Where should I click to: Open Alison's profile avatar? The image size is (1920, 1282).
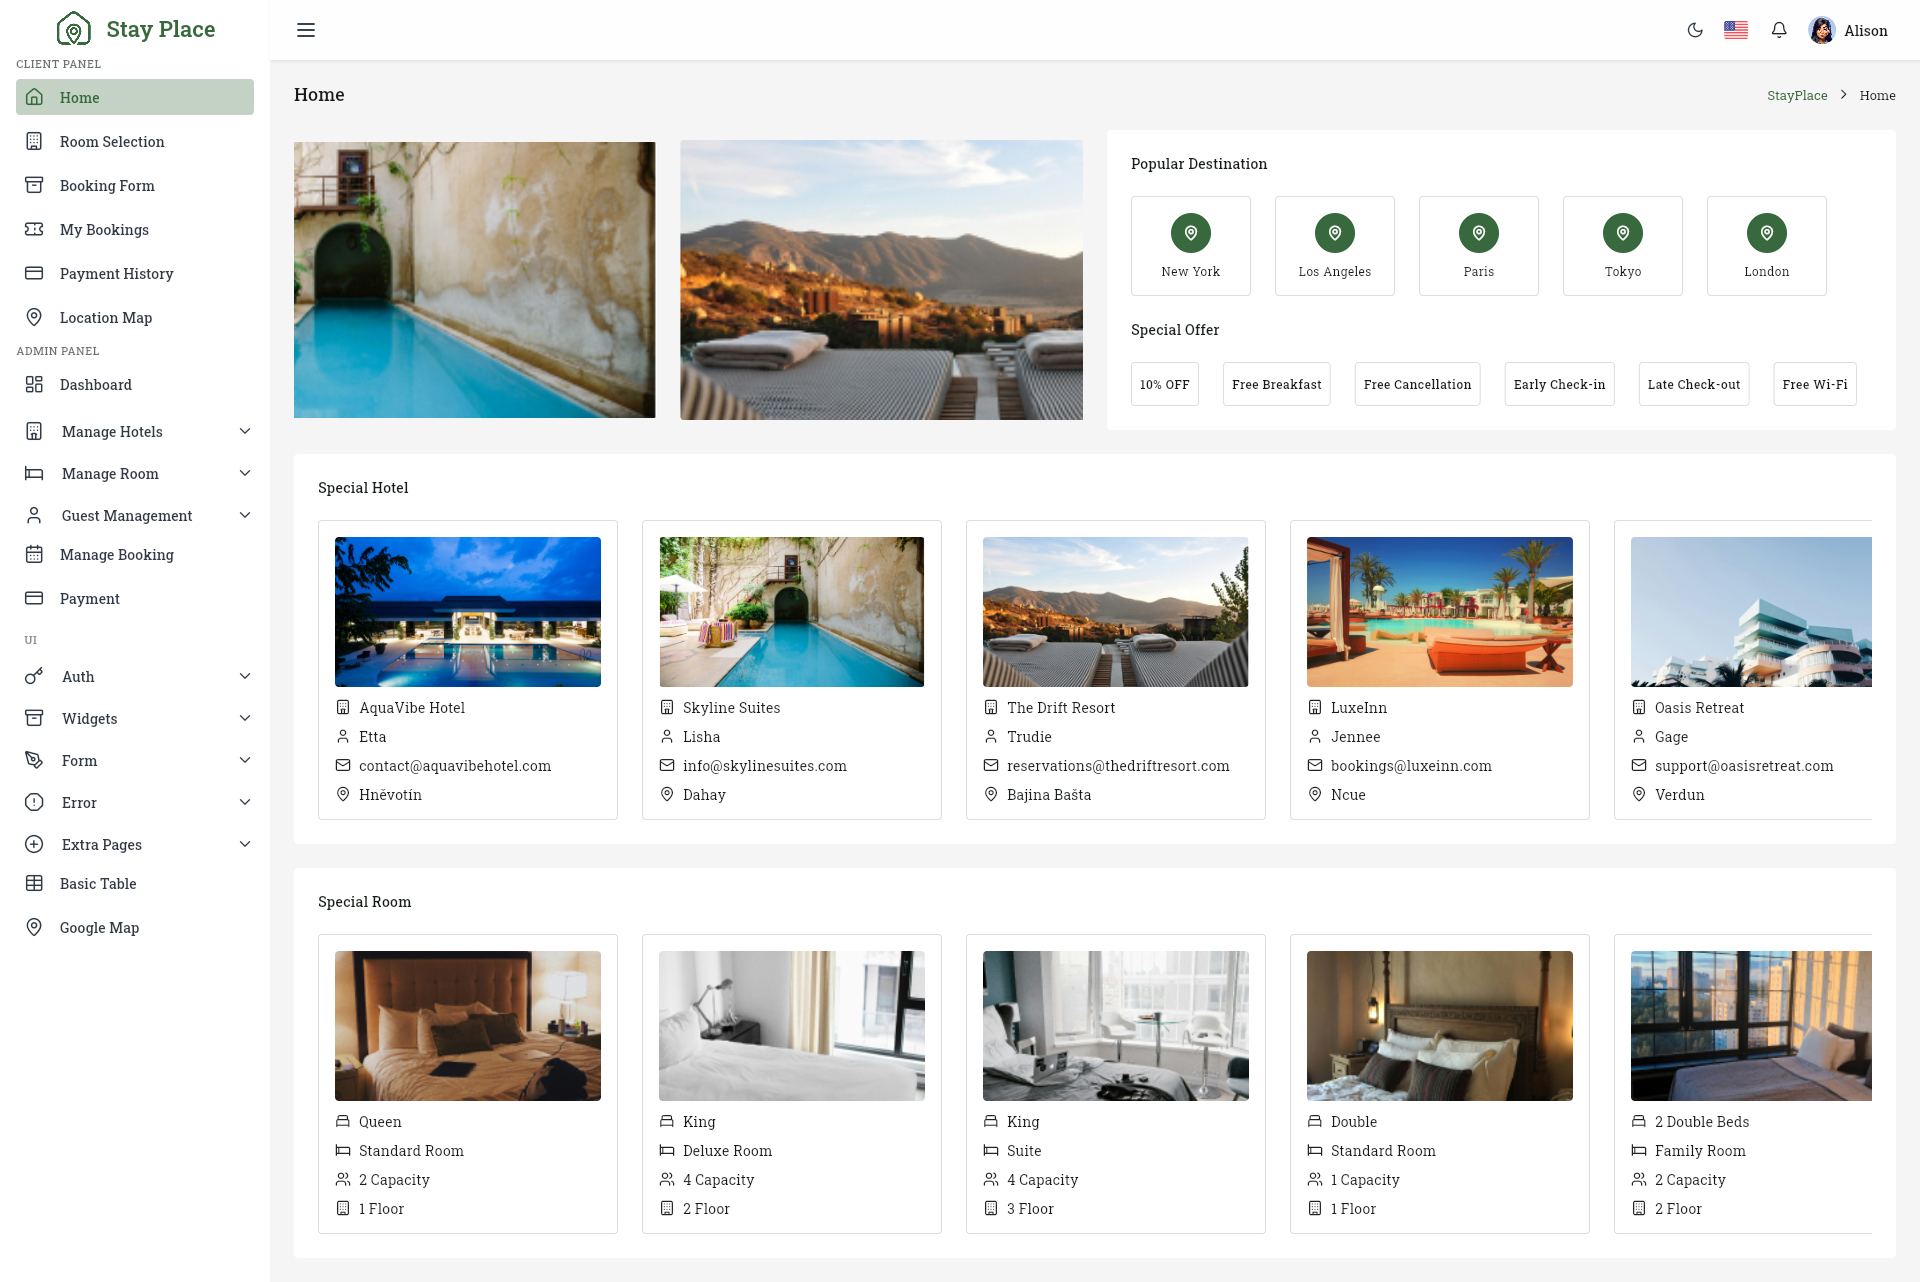point(1822,30)
